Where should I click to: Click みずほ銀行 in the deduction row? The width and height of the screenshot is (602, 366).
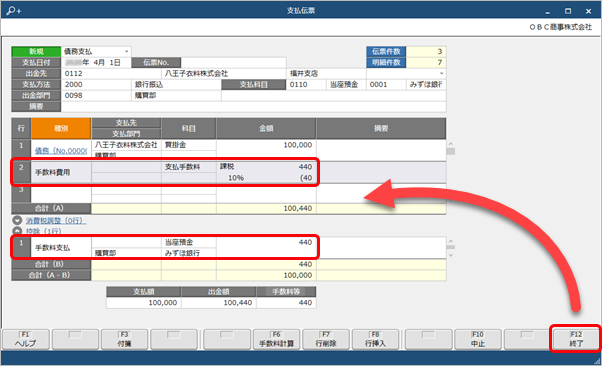(x=189, y=253)
